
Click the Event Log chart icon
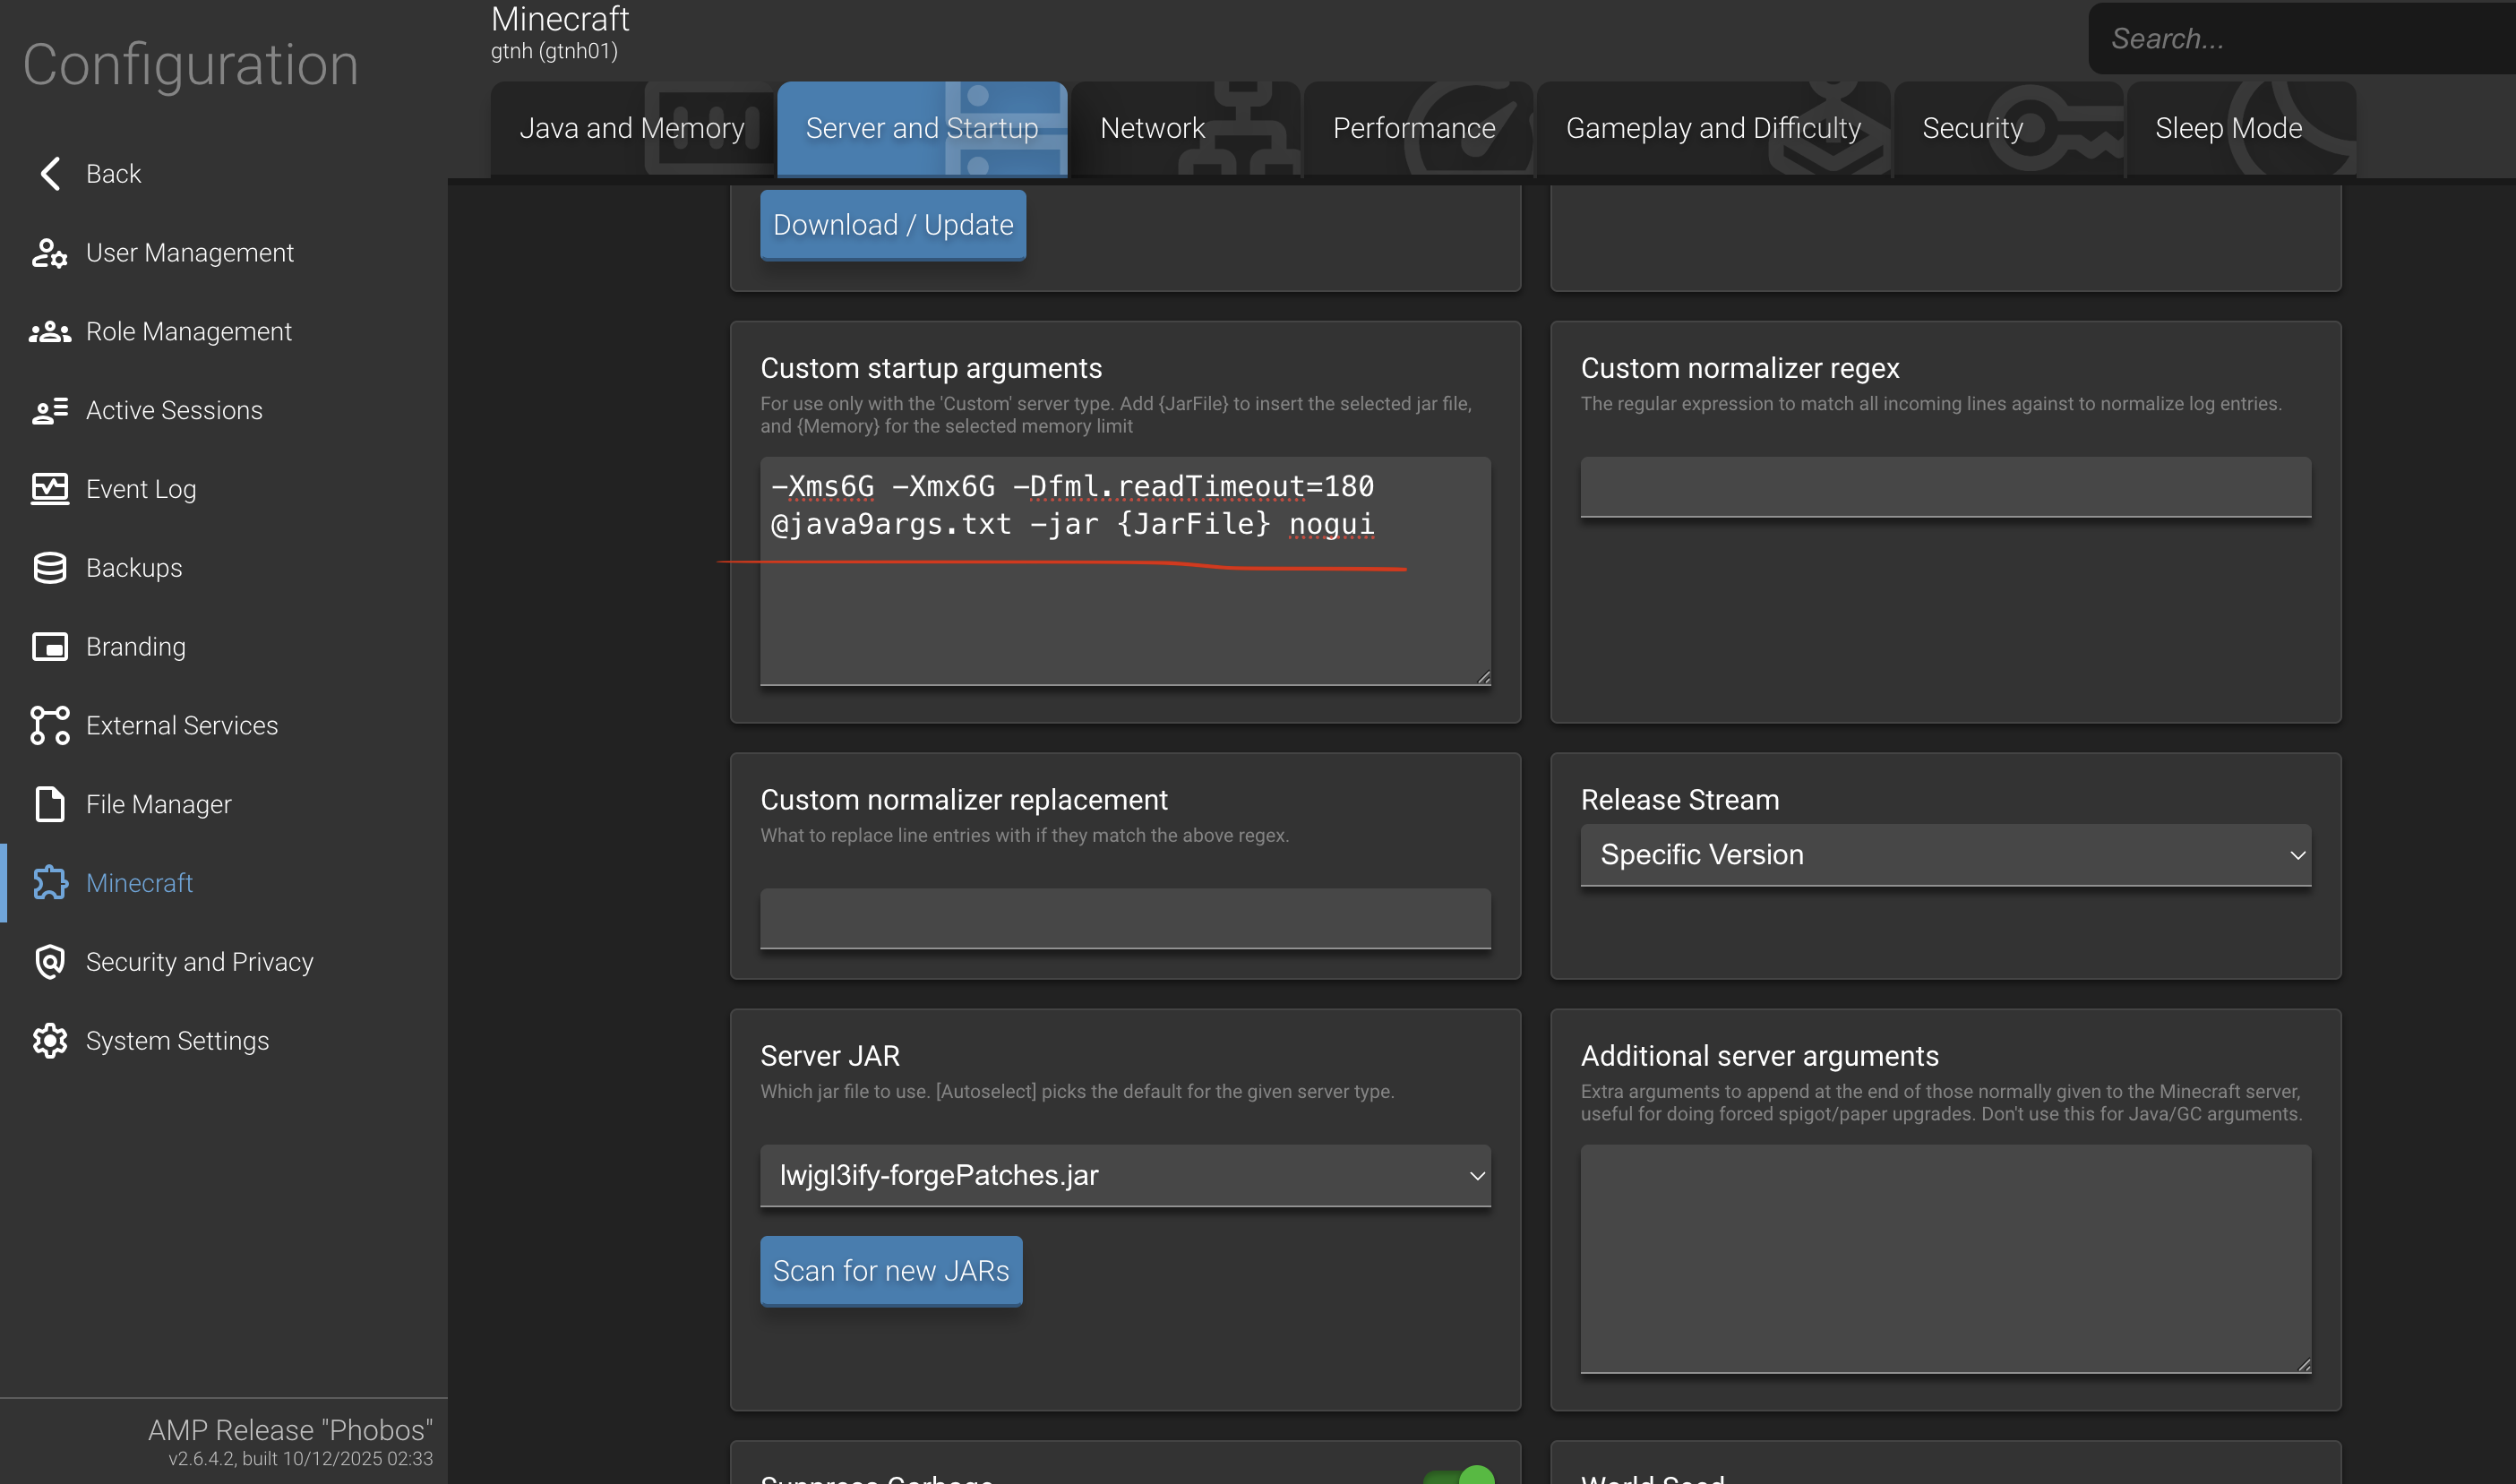point(50,489)
